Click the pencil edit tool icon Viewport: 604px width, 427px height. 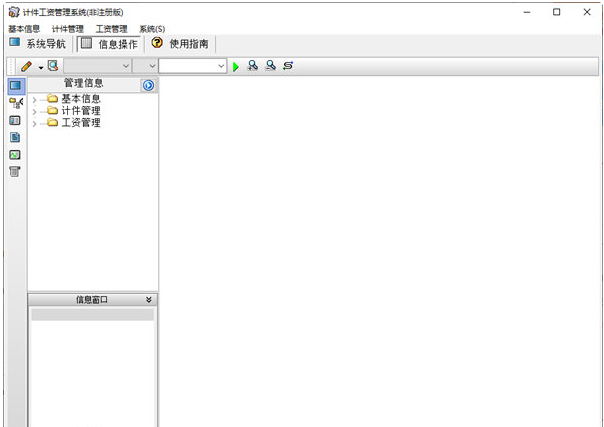pos(27,66)
